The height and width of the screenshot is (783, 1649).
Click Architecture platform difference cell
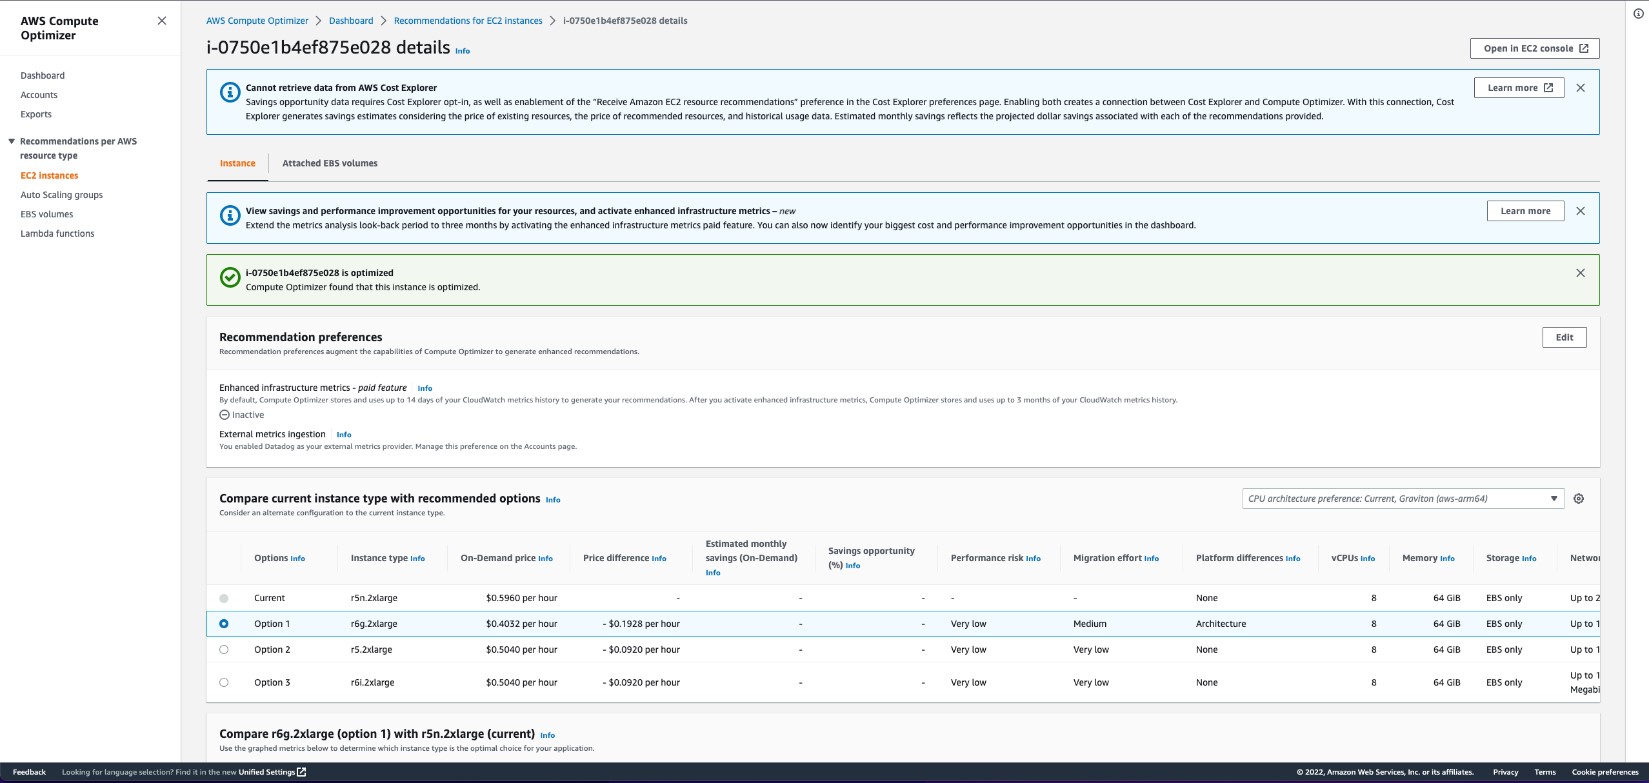click(x=1221, y=624)
